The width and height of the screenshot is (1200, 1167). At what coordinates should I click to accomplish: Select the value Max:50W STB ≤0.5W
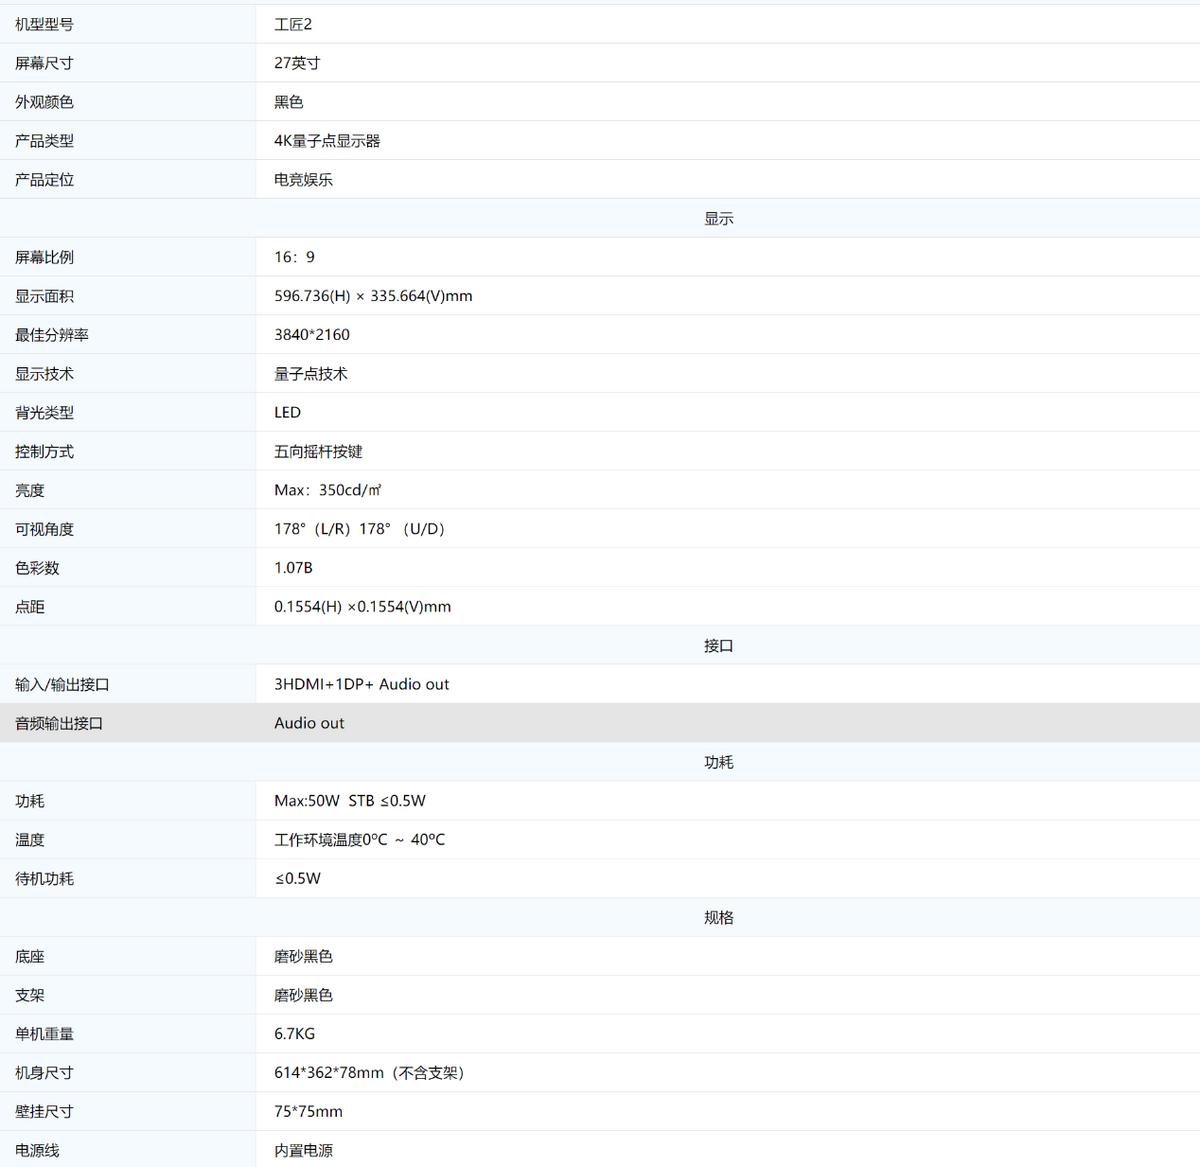[x=350, y=801]
